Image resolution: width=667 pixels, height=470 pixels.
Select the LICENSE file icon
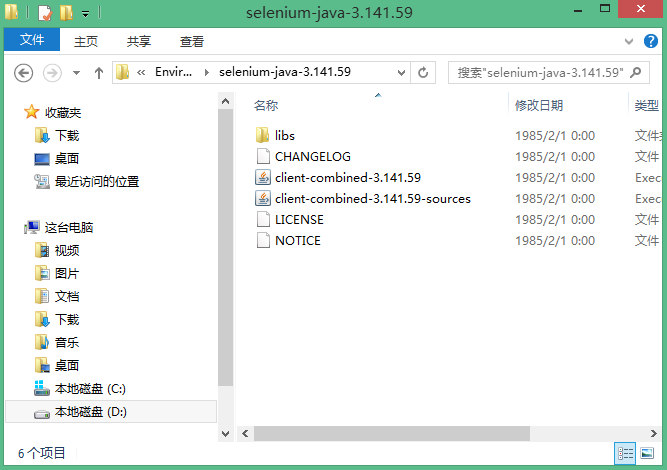[263, 219]
